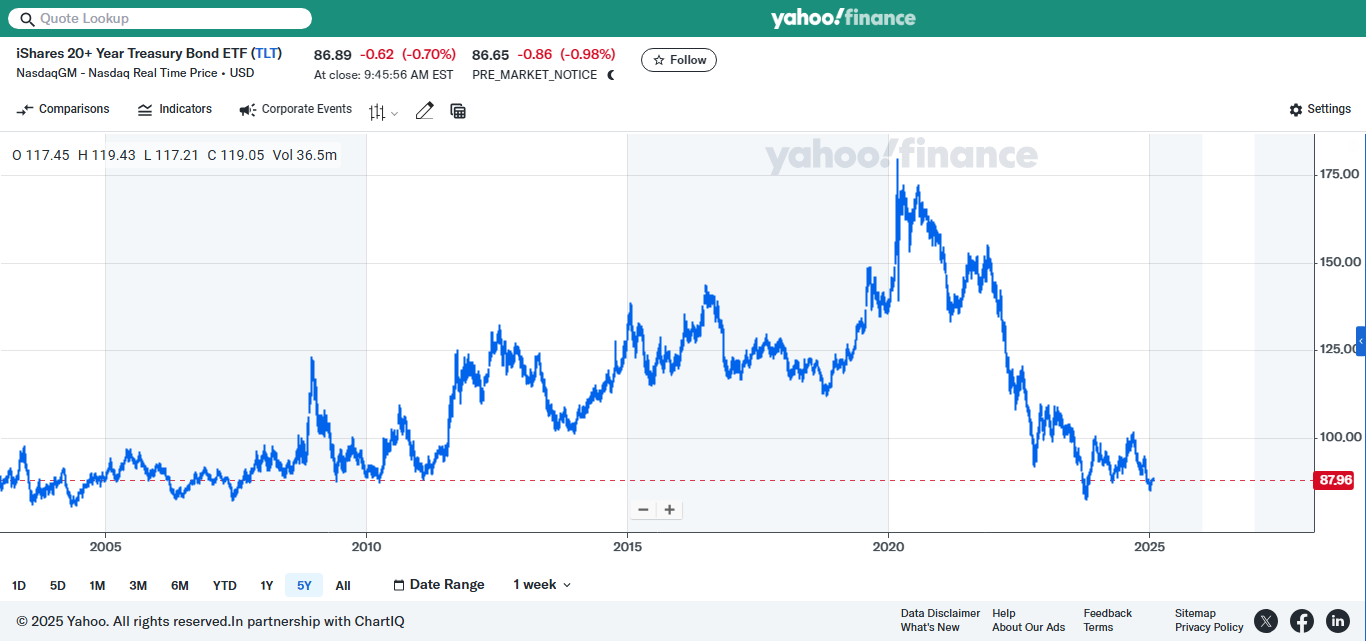
Task: Select the 5Y time range
Action: 304,586
